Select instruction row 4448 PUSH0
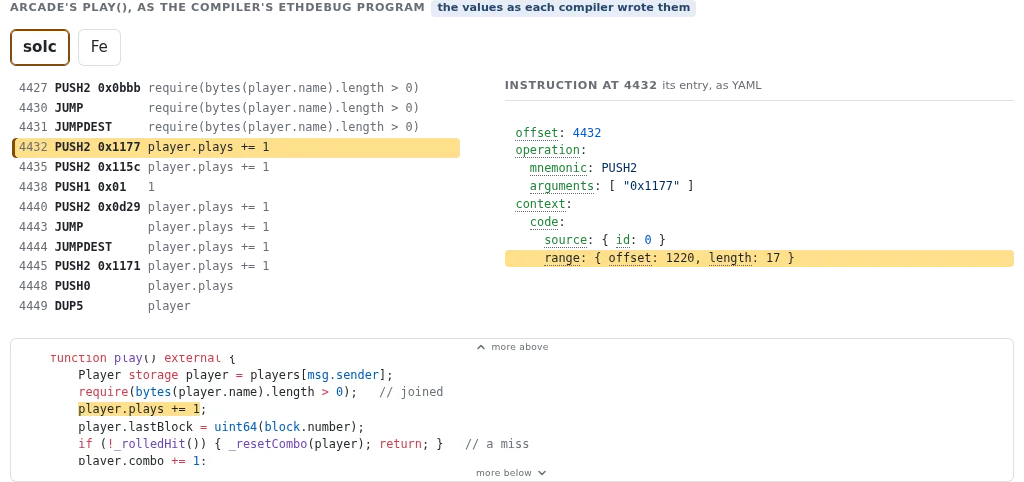This screenshot has height=482, width=1024. pos(236,286)
